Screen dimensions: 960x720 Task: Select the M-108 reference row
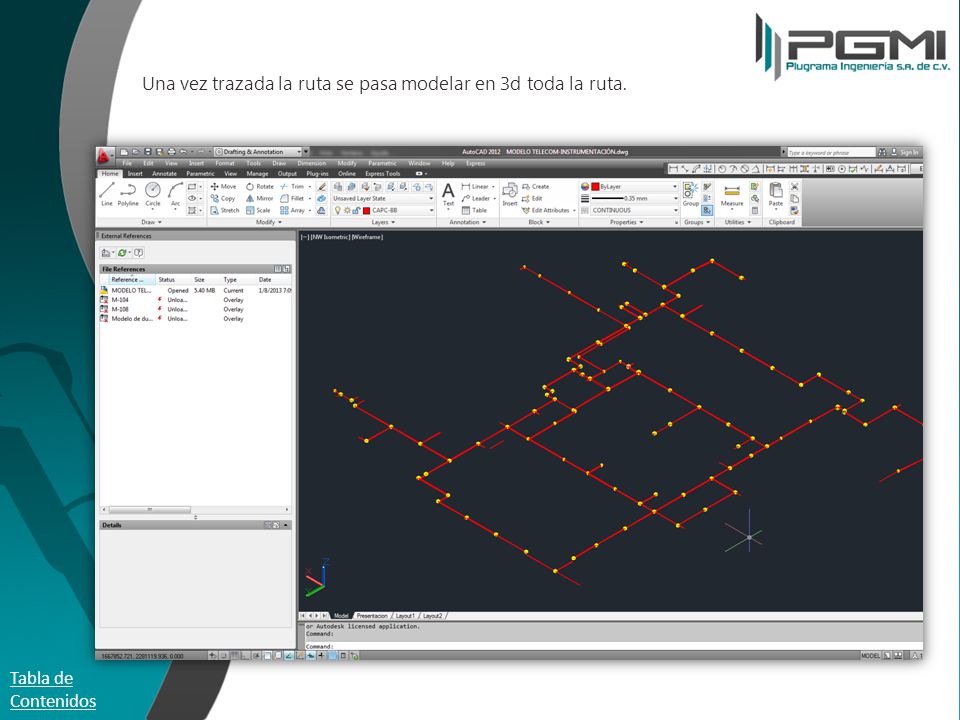point(196,309)
